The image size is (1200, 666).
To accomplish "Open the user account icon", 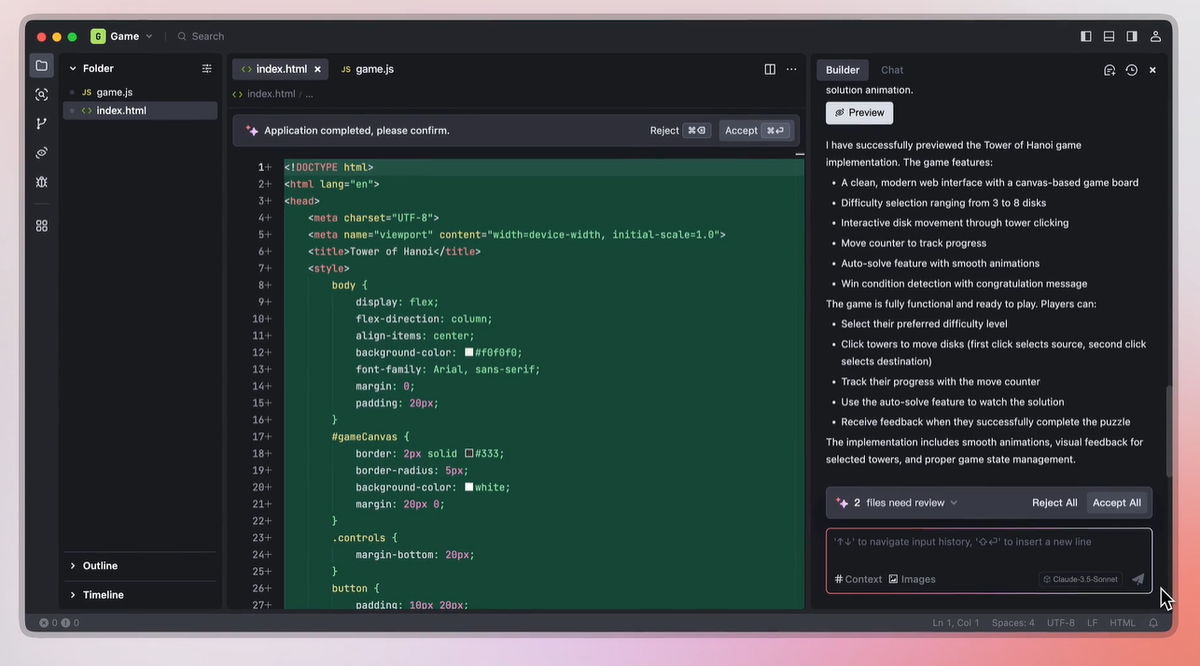I will 1156,36.
